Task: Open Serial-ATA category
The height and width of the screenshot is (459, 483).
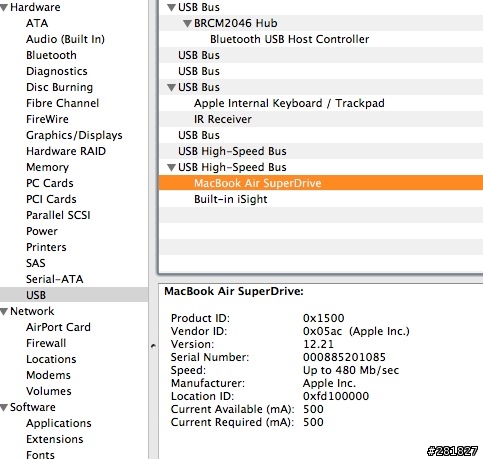Action: [55, 279]
